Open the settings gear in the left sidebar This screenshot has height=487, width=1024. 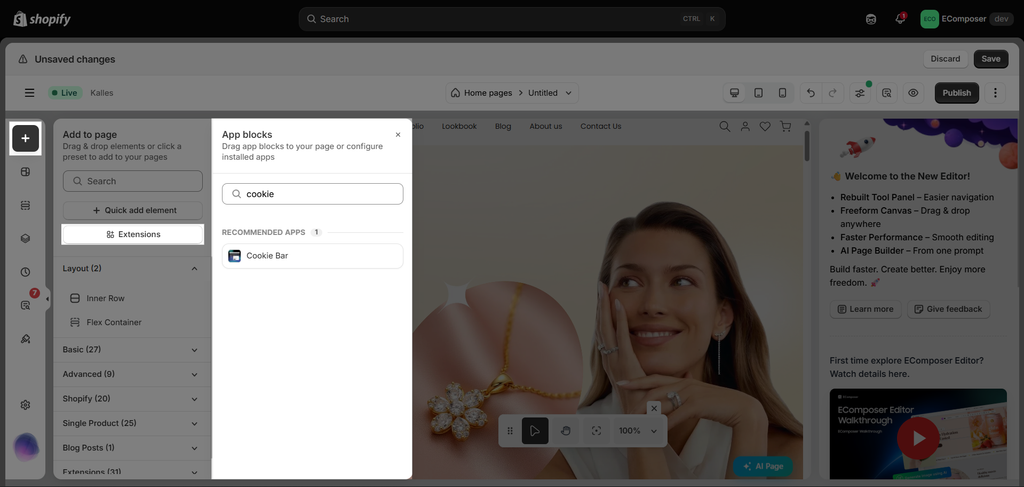(x=25, y=405)
